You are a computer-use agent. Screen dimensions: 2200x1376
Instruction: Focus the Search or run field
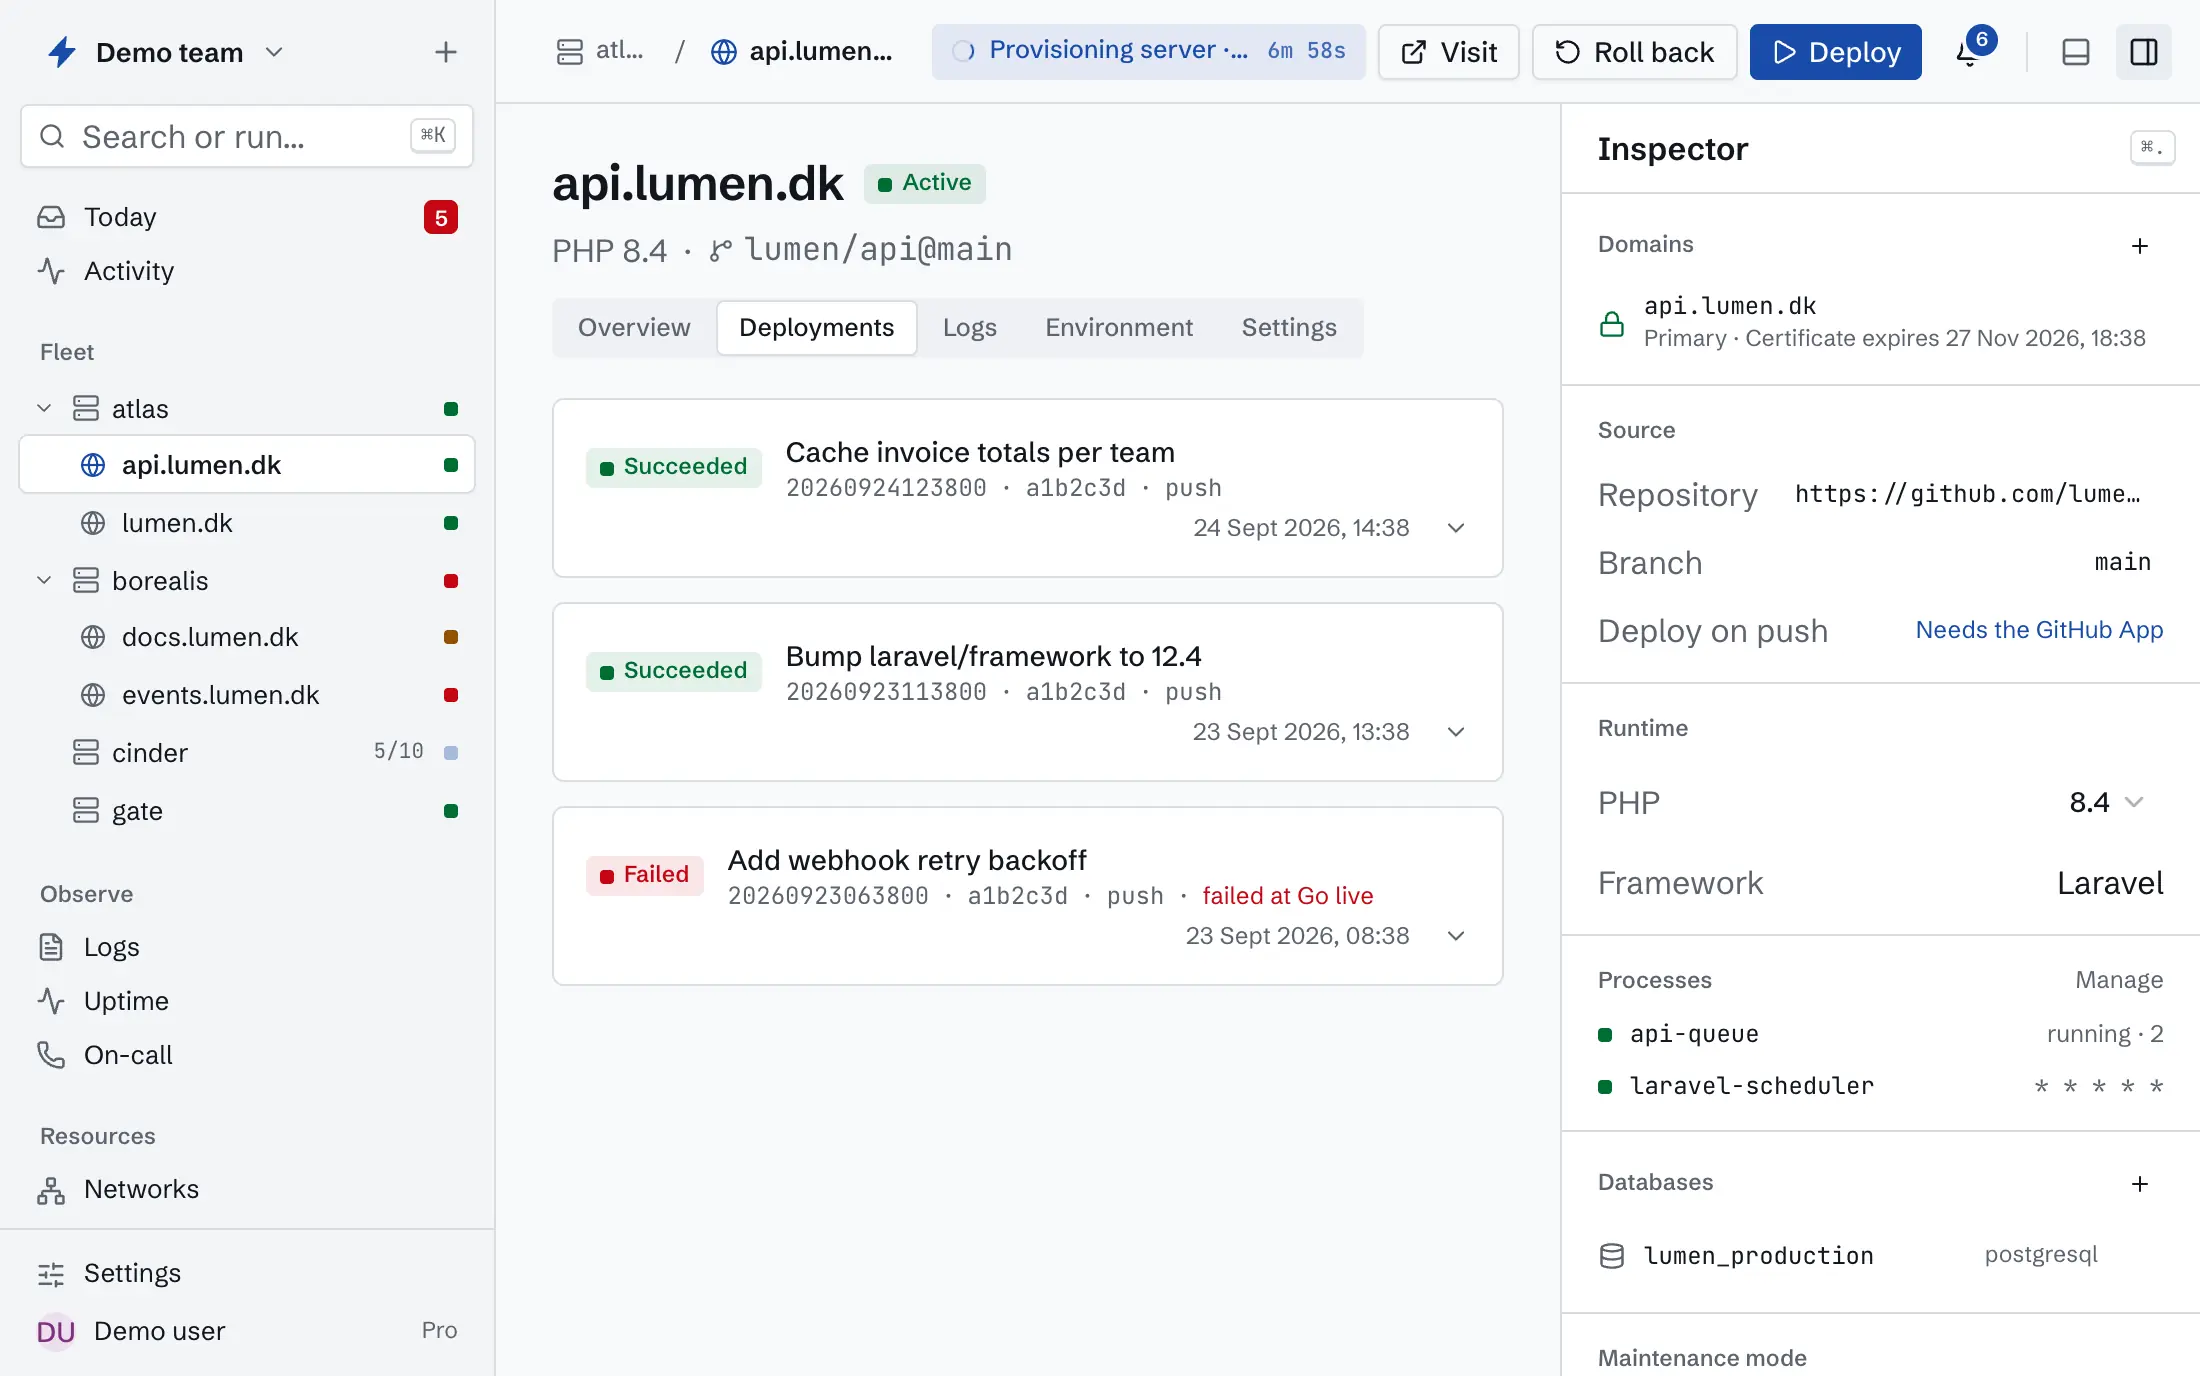click(x=247, y=136)
